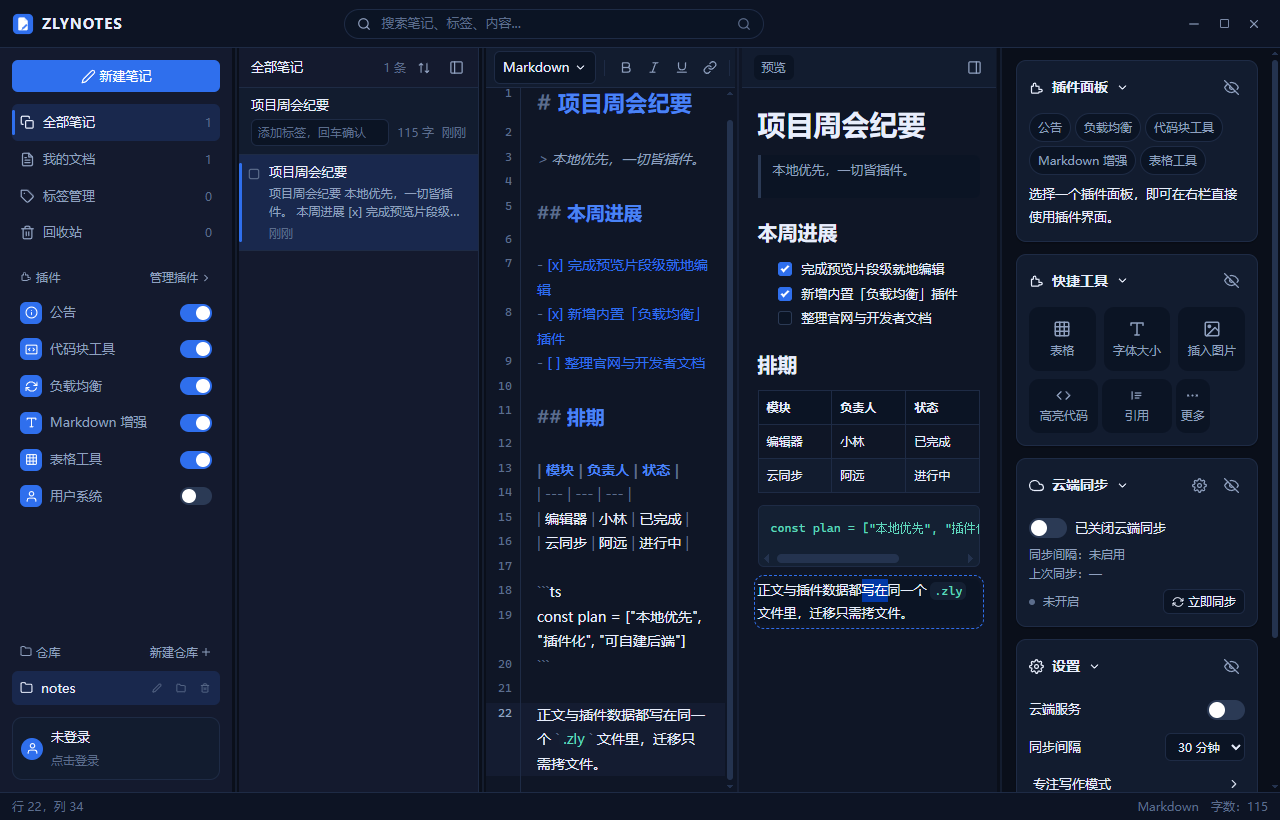This screenshot has width=1280, height=820.
Task: Open 标签管理 in the sidebar
Action: pos(116,196)
